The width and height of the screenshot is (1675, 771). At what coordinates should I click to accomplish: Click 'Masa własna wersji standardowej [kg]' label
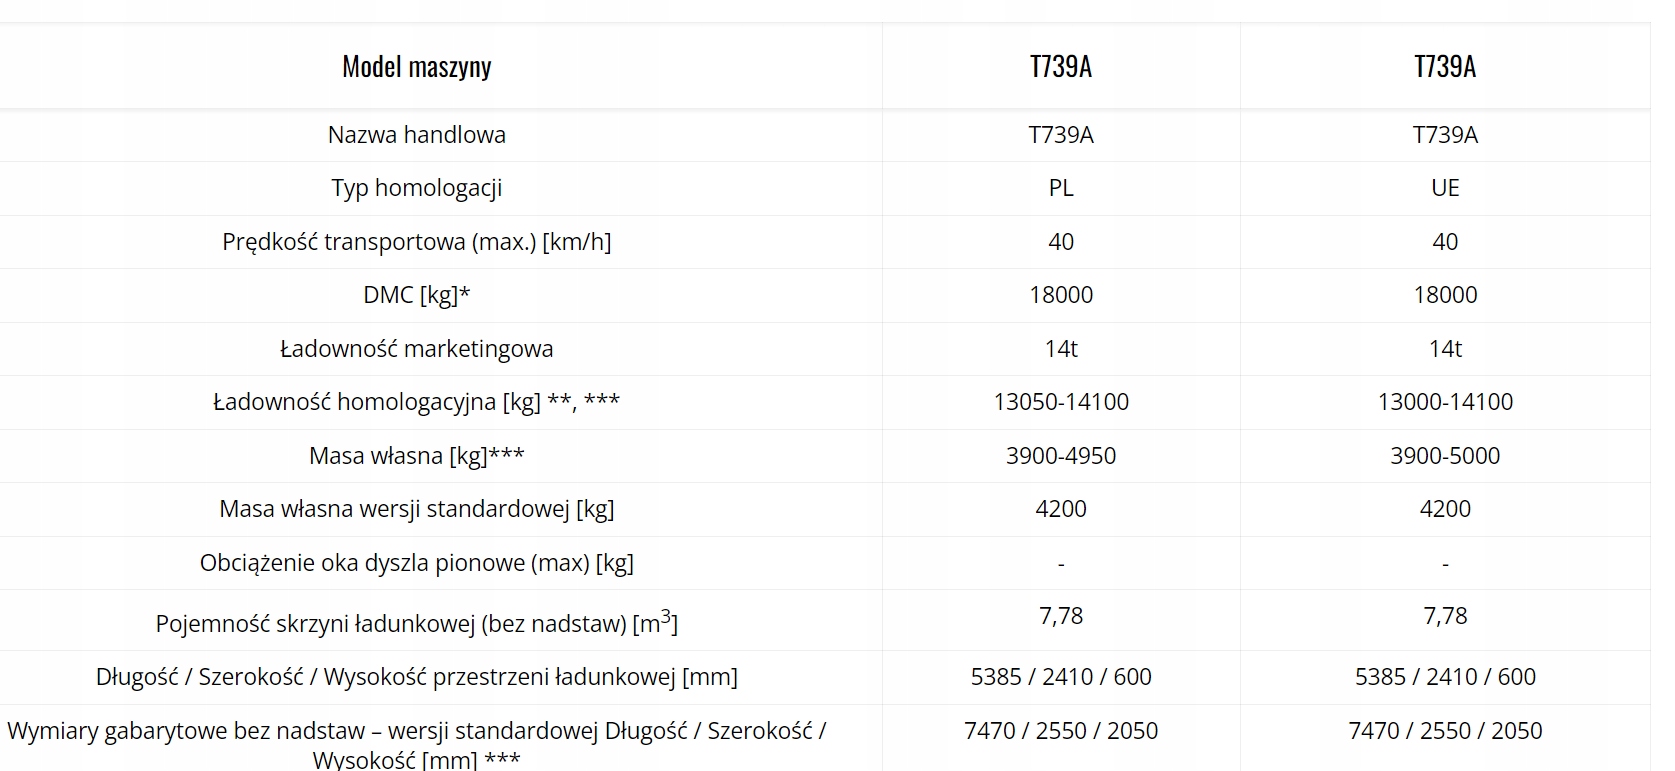[x=416, y=509]
